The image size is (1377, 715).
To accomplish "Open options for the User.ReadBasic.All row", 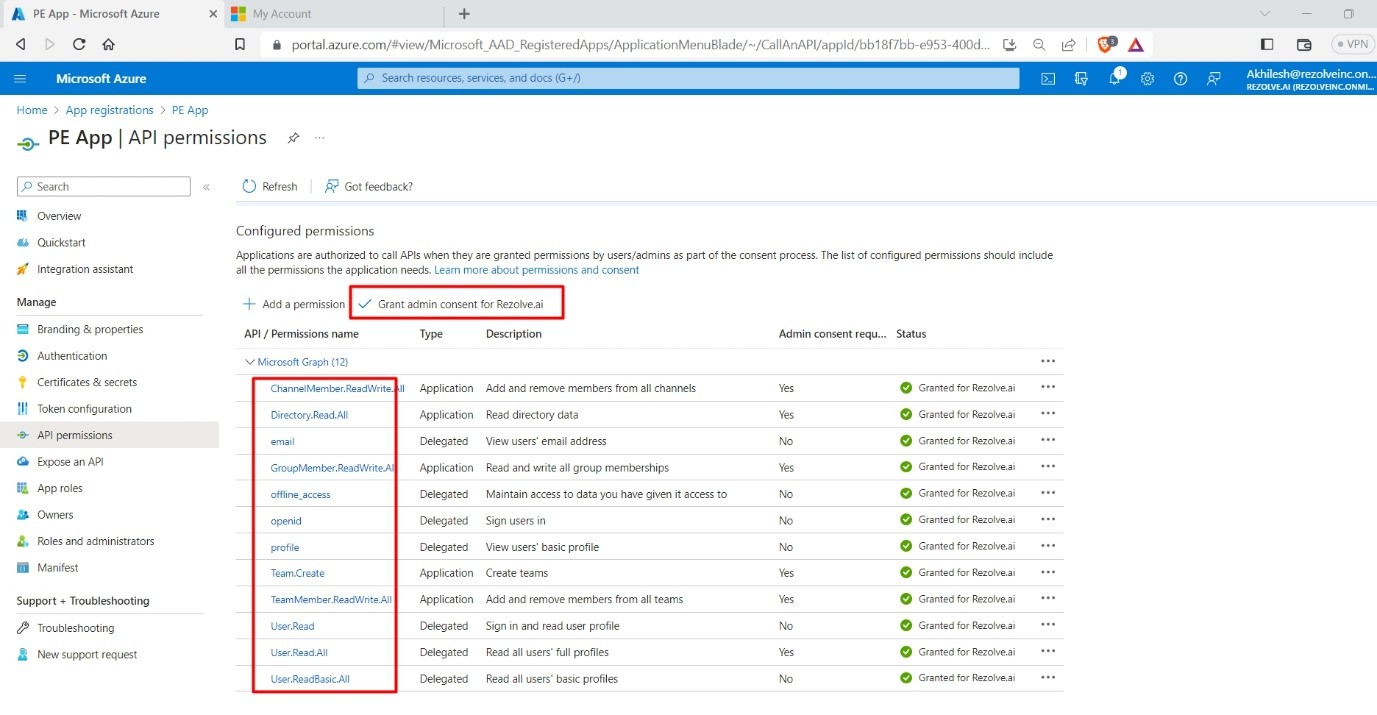I will point(1048,678).
